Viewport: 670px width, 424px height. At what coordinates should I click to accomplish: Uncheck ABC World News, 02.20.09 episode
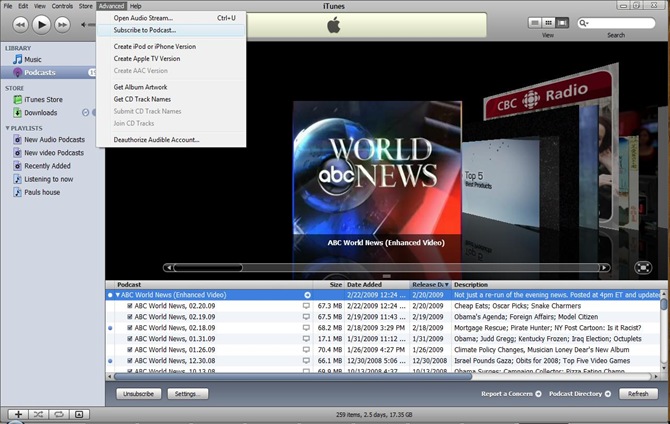(129, 306)
